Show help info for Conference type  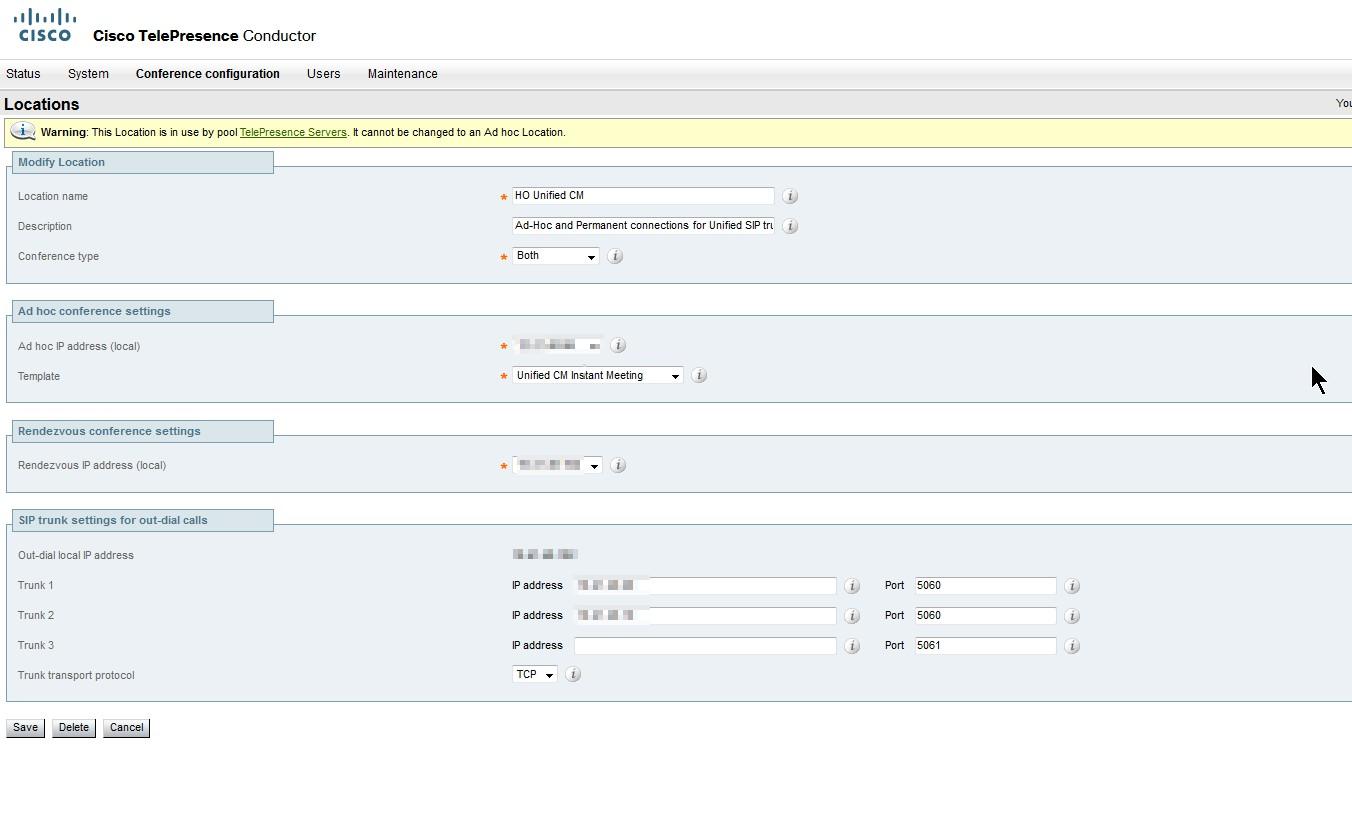coord(615,256)
